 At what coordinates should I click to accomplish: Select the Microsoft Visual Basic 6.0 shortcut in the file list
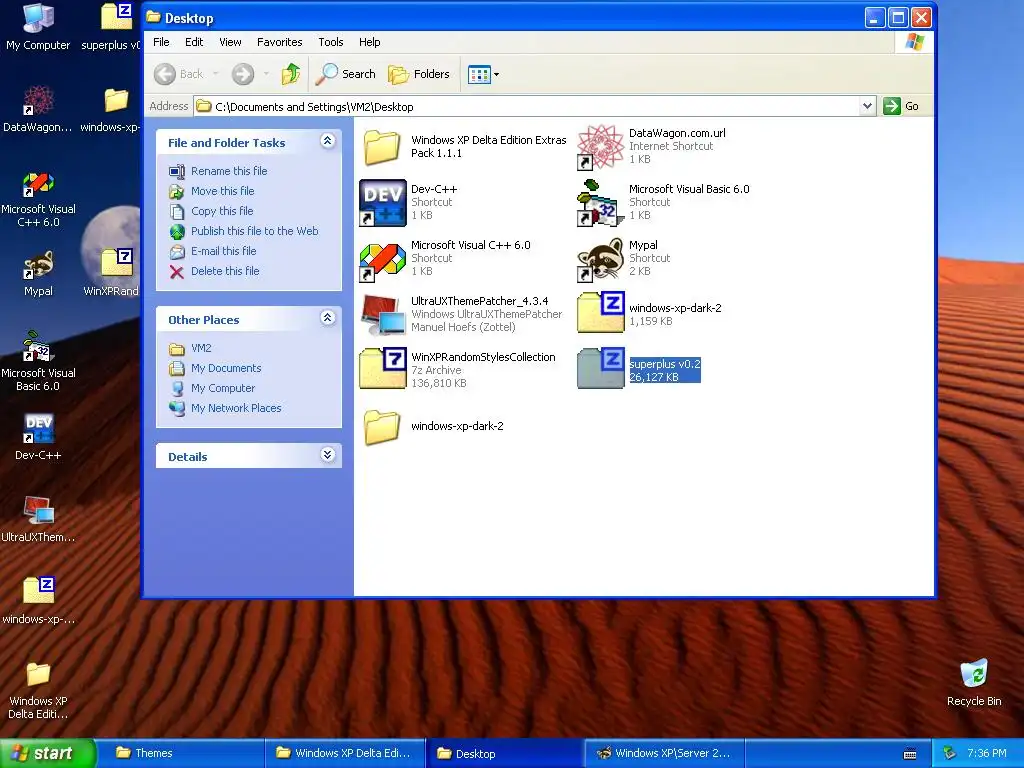pyautogui.click(x=663, y=202)
